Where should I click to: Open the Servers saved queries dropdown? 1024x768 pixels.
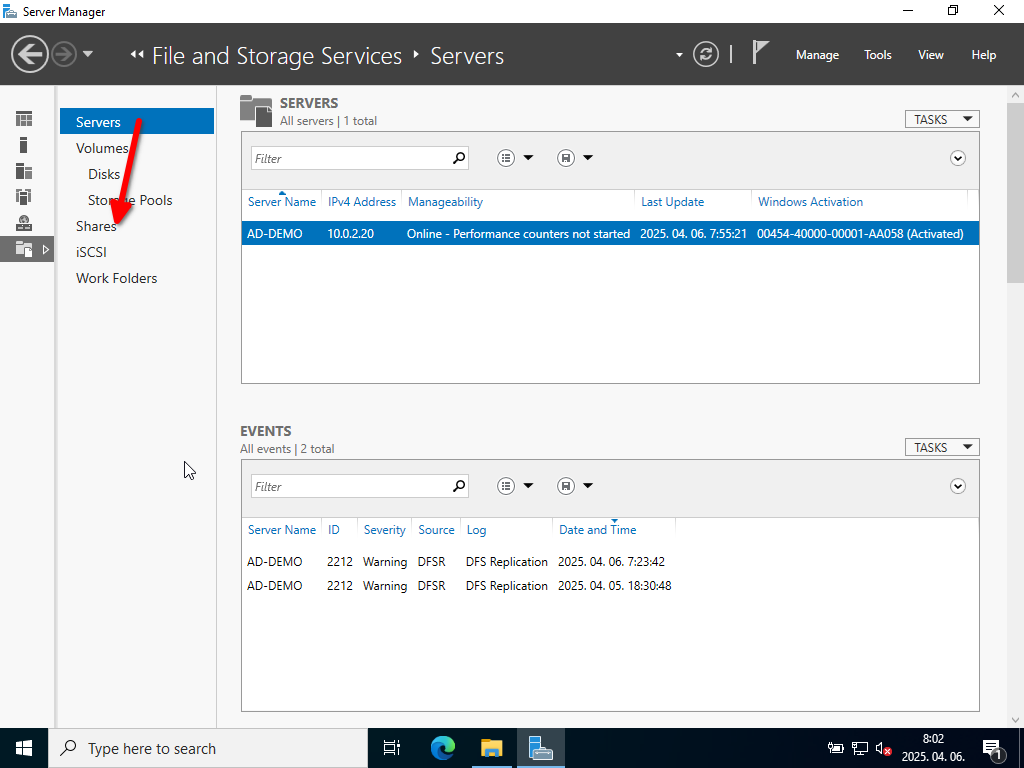coord(575,158)
